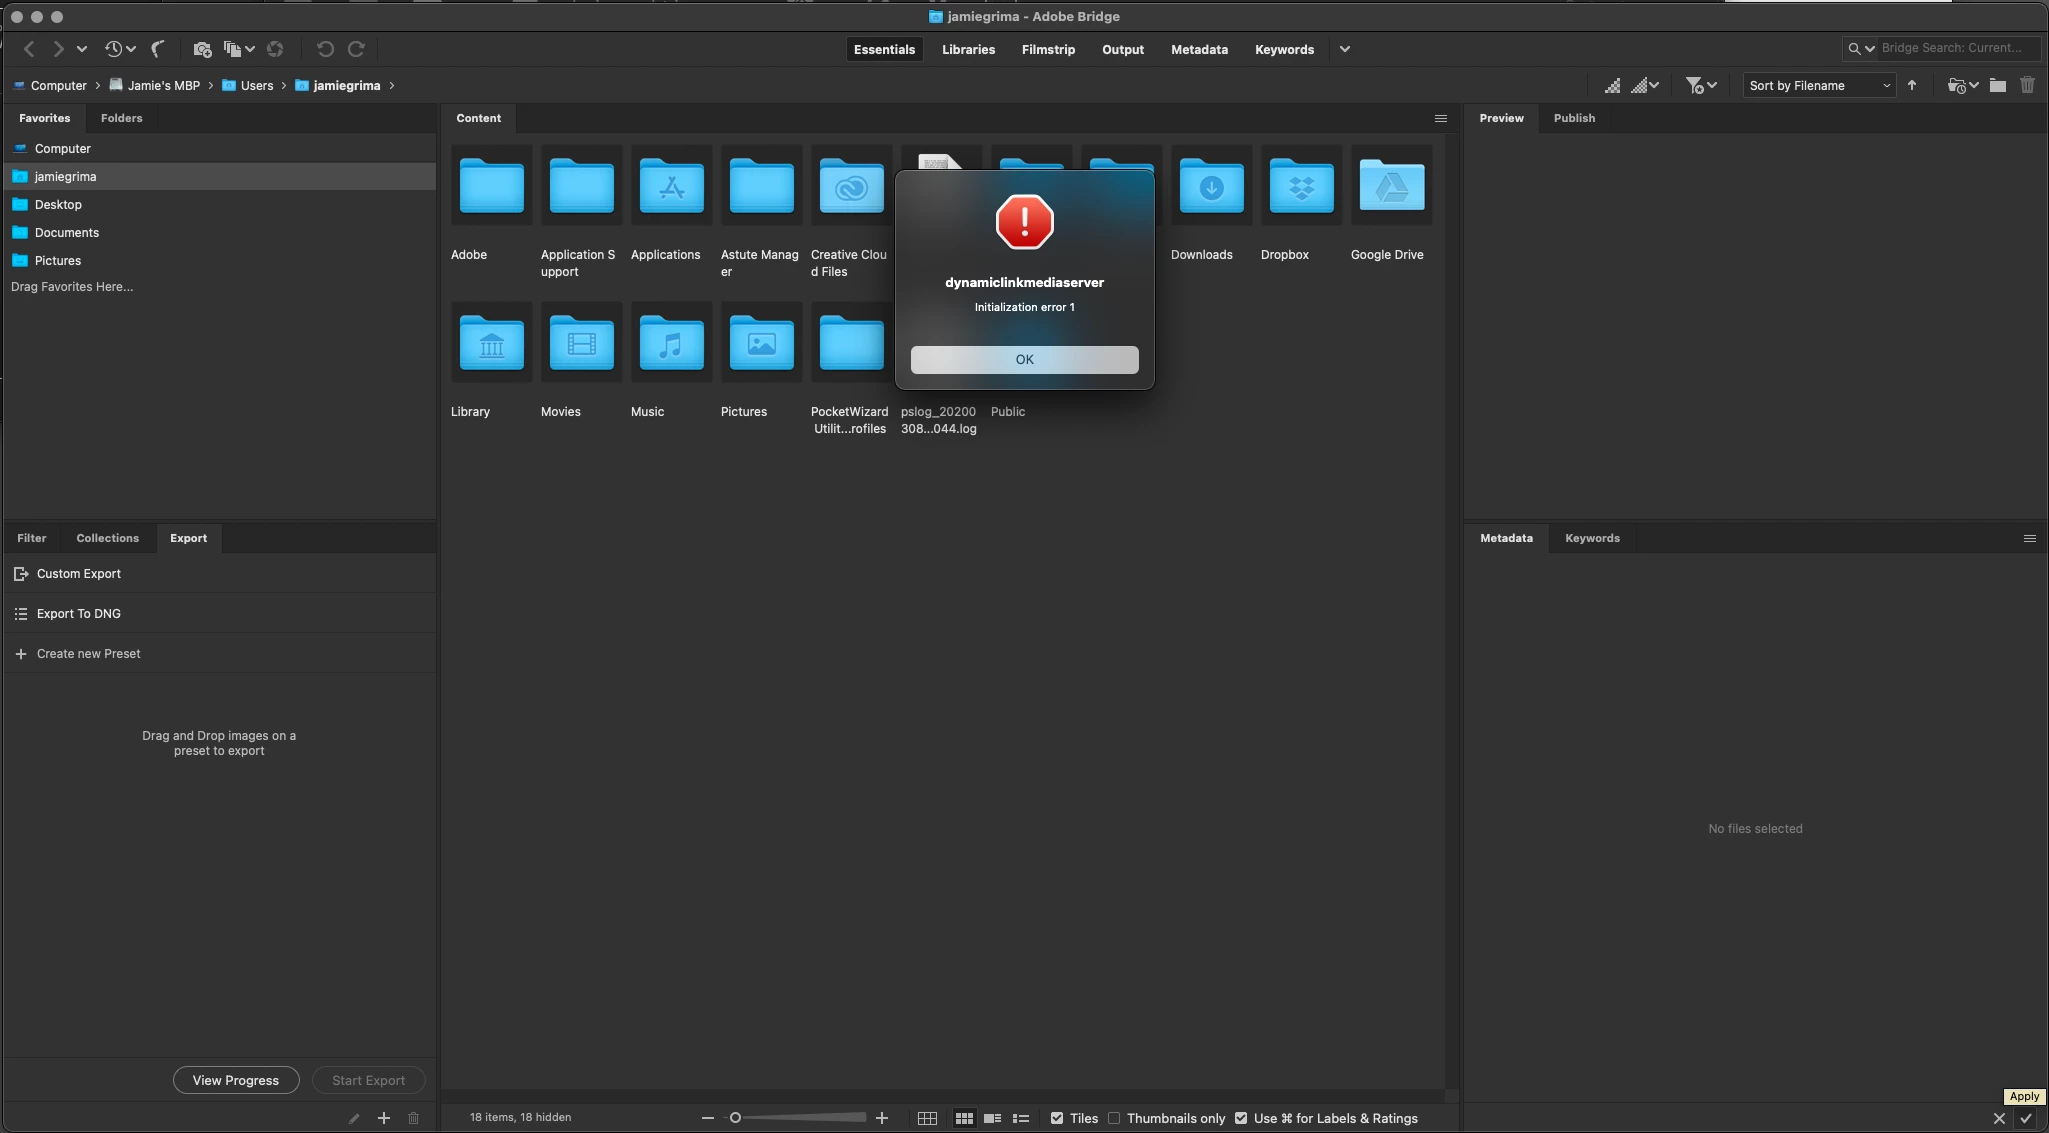2049x1133 pixels.
Task: Switch to the Filmstrip workspace
Action: (1048, 49)
